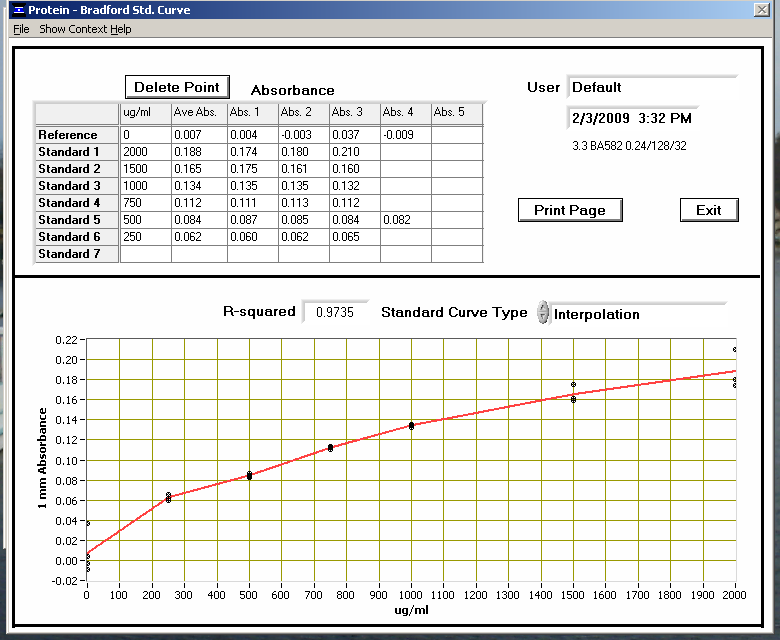Select Standard 1 average cell 0.188
The height and width of the screenshot is (640, 780).
point(199,152)
